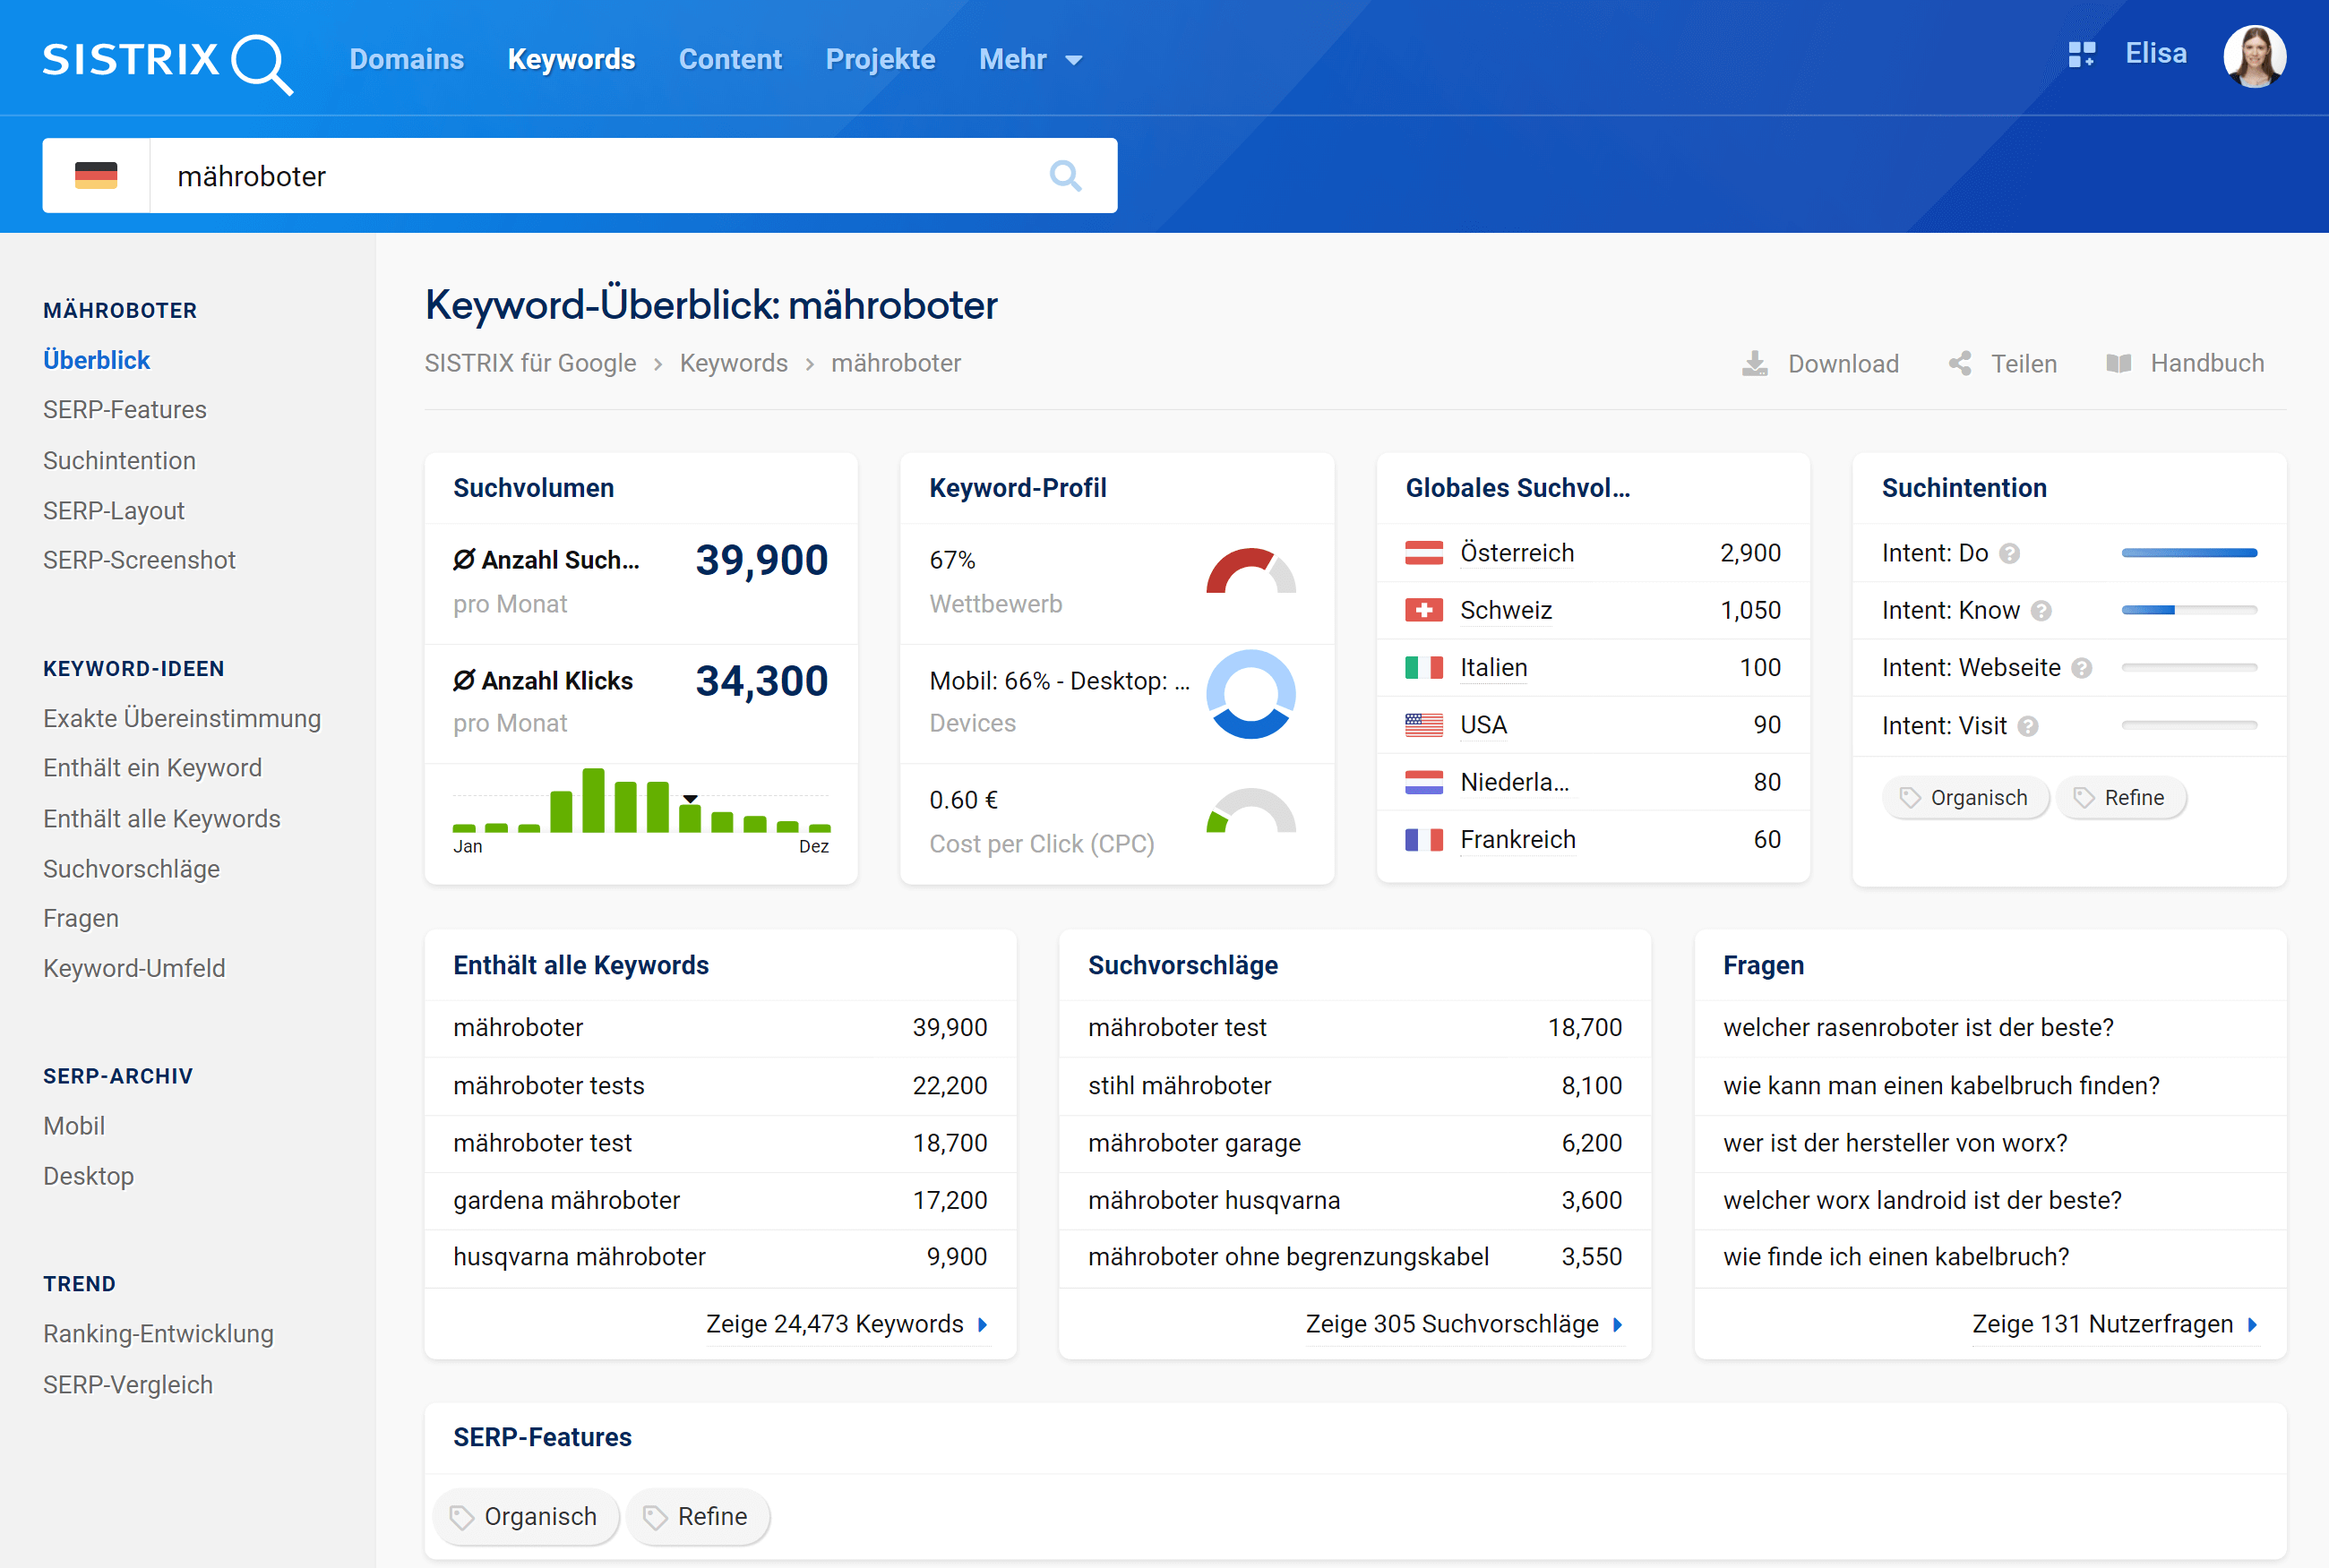Open the Handbuch book icon
Screen dimensions: 2329x1568
pos(2118,363)
